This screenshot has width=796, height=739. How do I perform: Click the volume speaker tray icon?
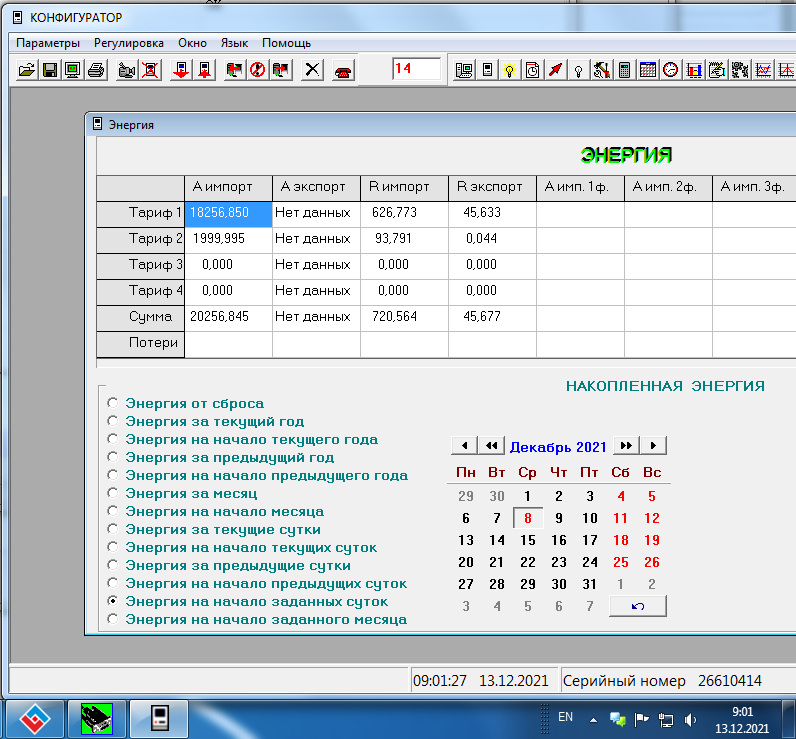690,719
